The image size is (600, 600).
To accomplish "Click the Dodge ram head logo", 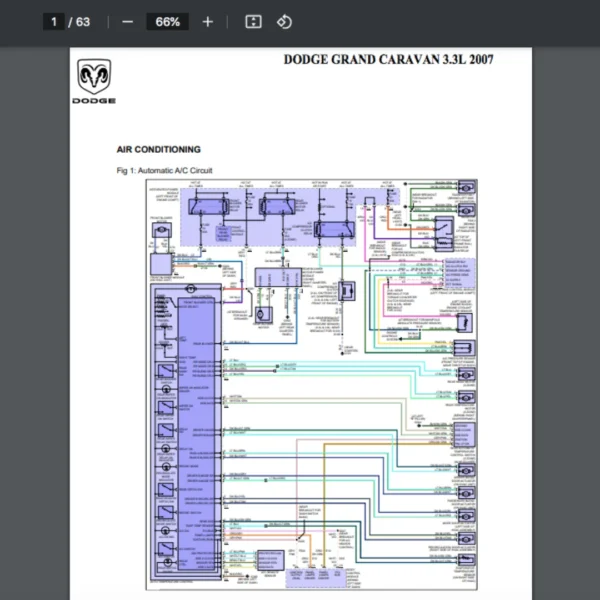I will click(94, 76).
